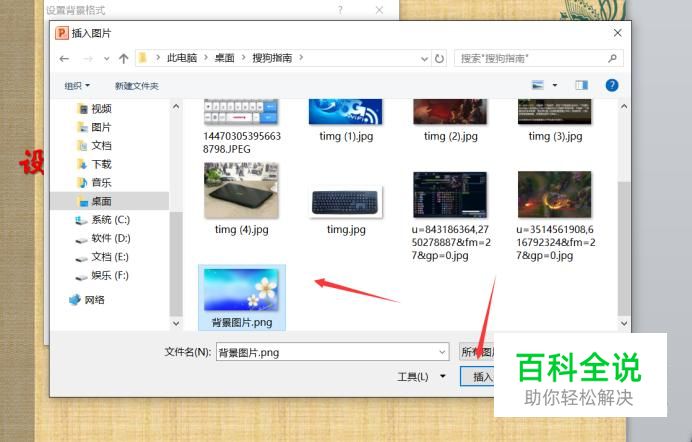Open 软件 (D:) drive
692x442 pixels.
(x=102, y=238)
